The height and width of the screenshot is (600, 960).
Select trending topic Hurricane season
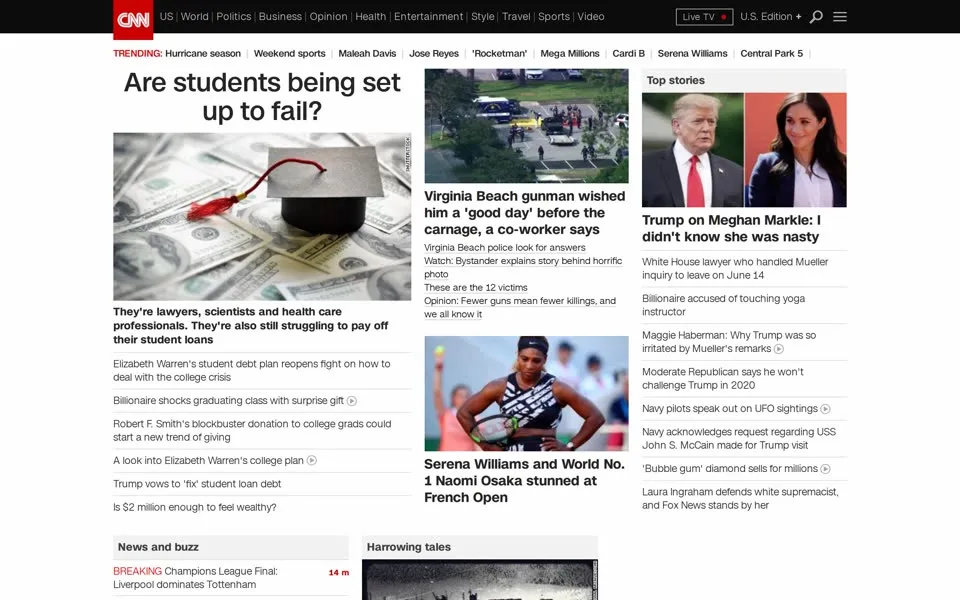pos(203,54)
